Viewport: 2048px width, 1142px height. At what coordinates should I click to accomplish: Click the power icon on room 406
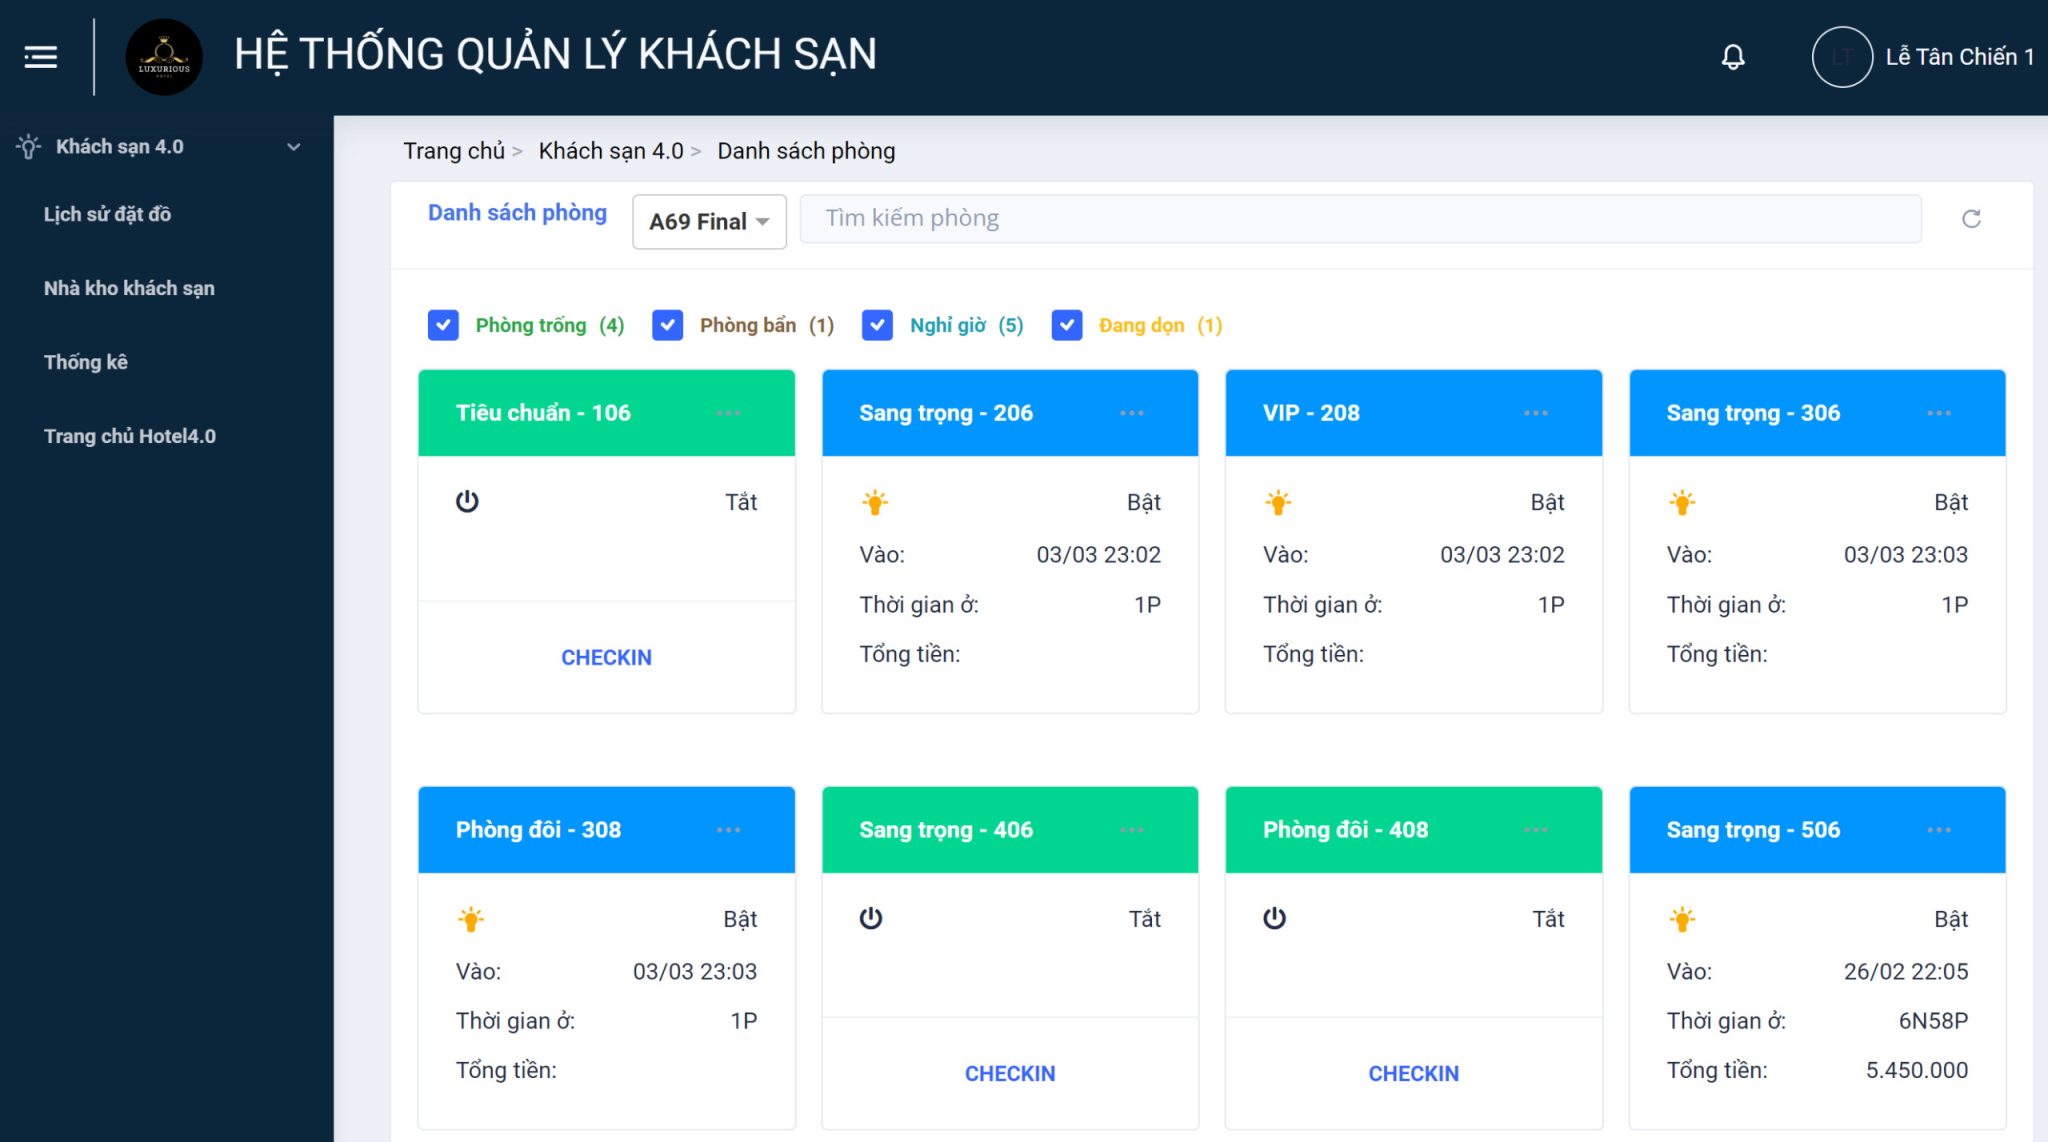(x=871, y=918)
